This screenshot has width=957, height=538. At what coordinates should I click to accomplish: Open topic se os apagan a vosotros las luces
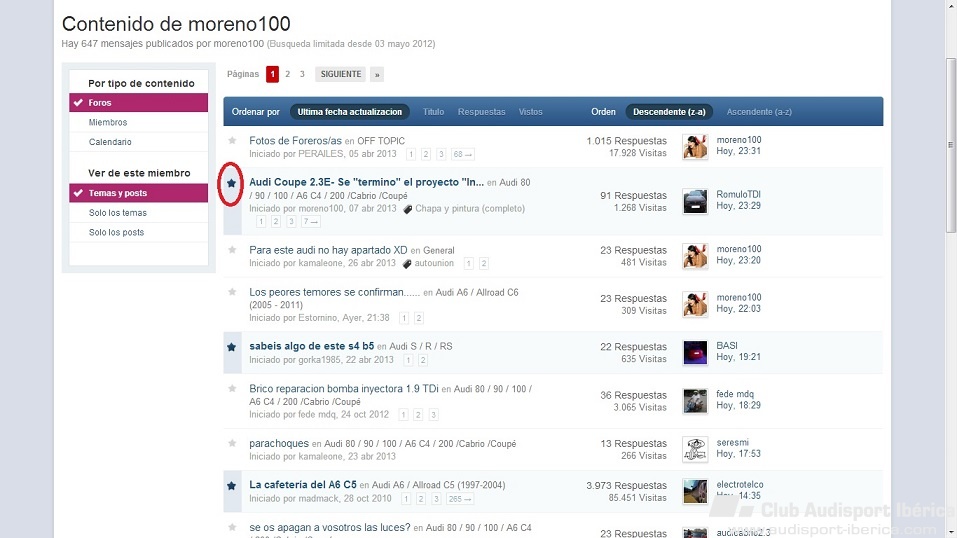[330, 527]
